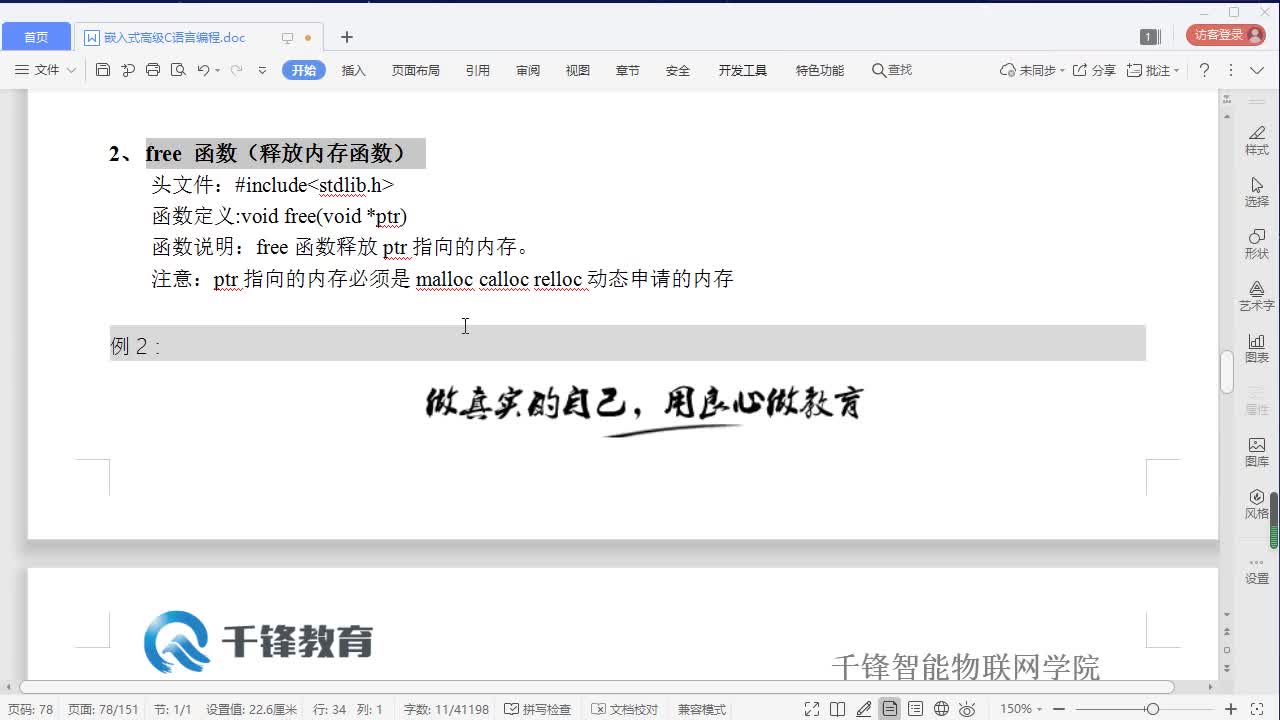The width and height of the screenshot is (1280, 720).
Task: Open the 插入 ribbon tab
Action: [x=354, y=70]
